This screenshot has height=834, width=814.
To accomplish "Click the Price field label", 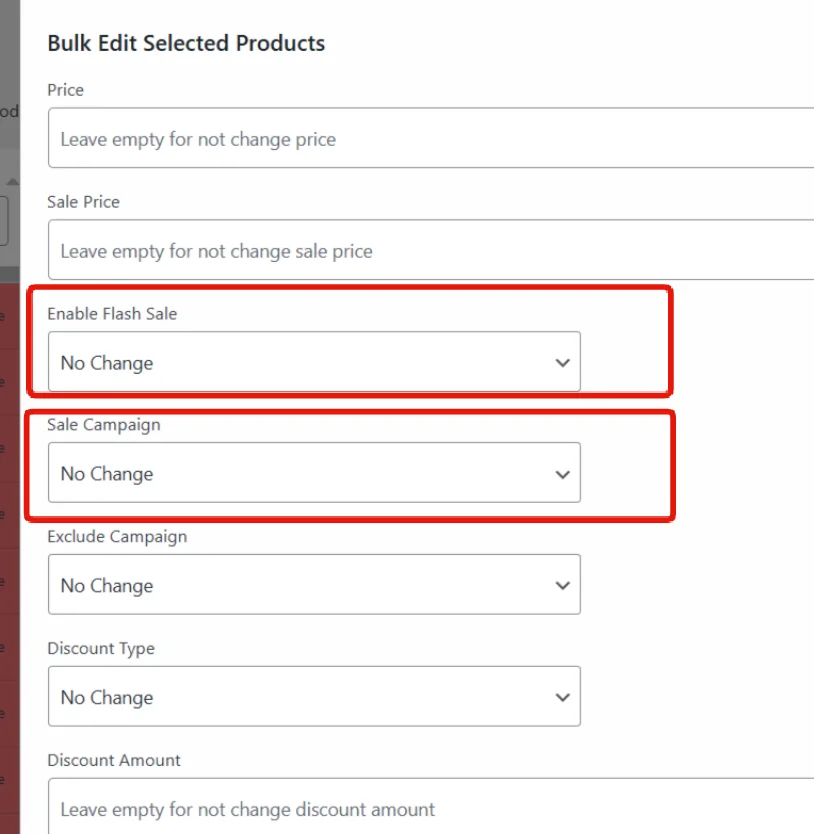I will (65, 90).
